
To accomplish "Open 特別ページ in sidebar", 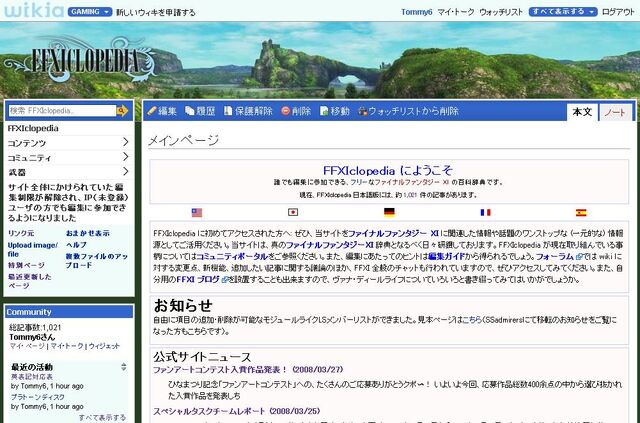I will point(26,265).
